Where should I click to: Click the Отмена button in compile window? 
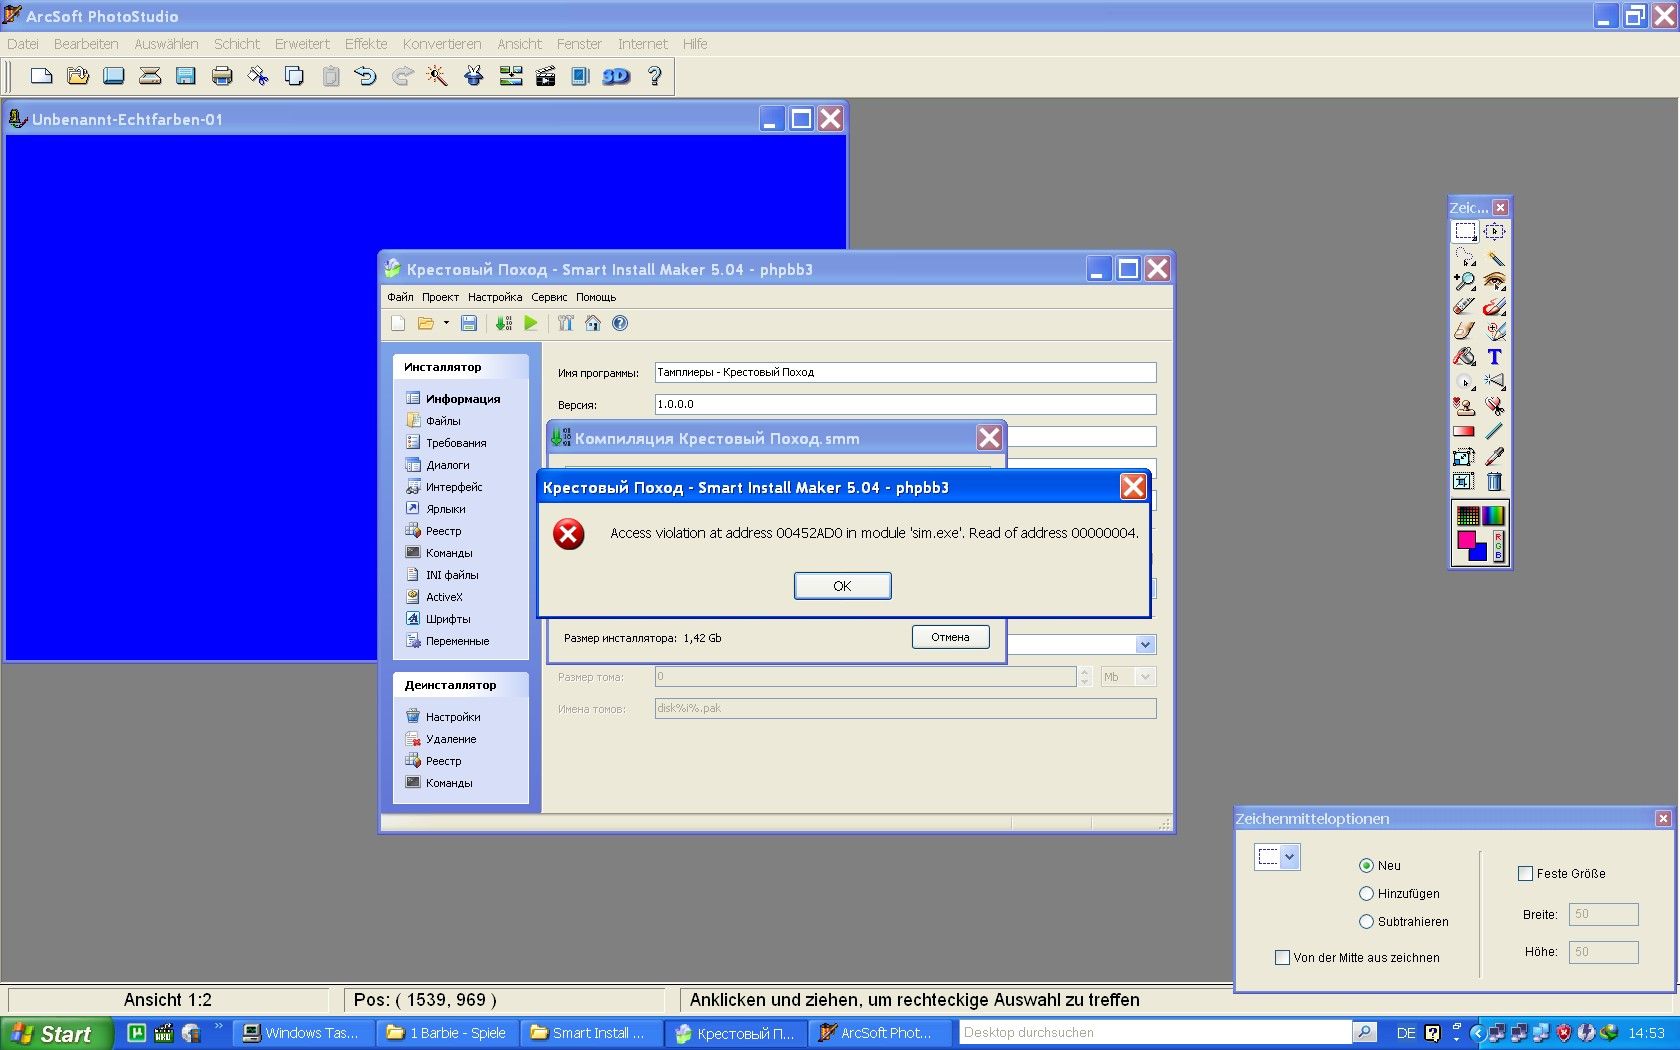[x=950, y=637]
